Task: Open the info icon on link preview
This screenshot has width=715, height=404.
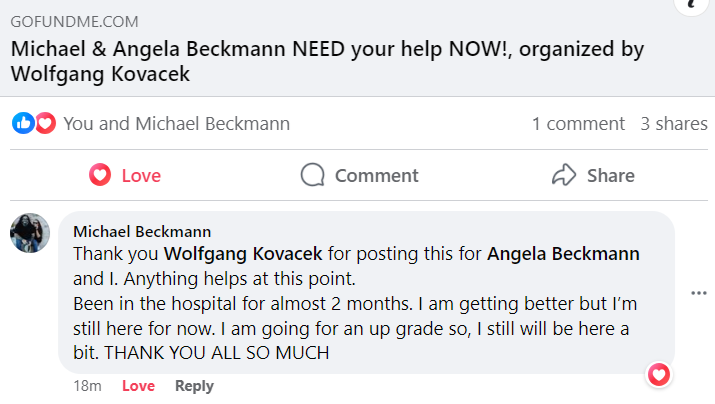Action: (x=692, y=5)
